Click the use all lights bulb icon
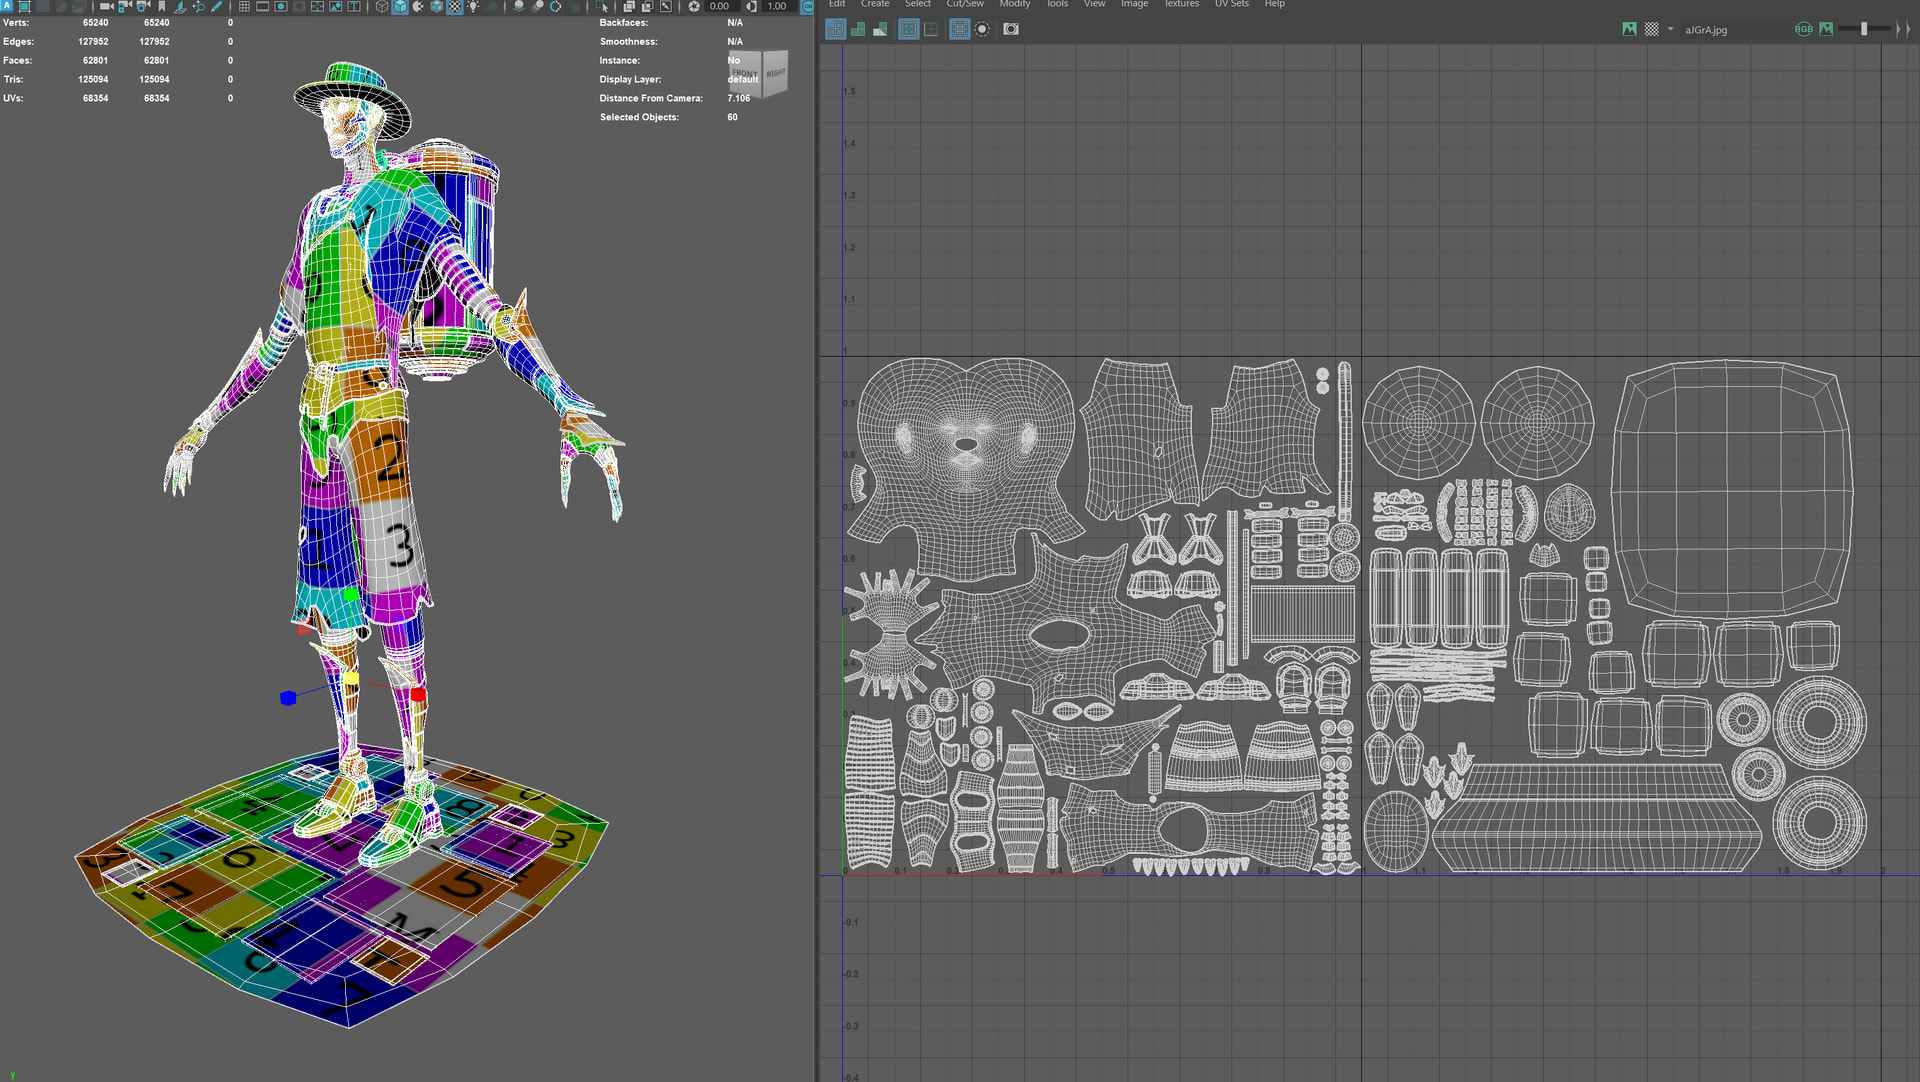The height and width of the screenshot is (1082, 1920). 473,6
